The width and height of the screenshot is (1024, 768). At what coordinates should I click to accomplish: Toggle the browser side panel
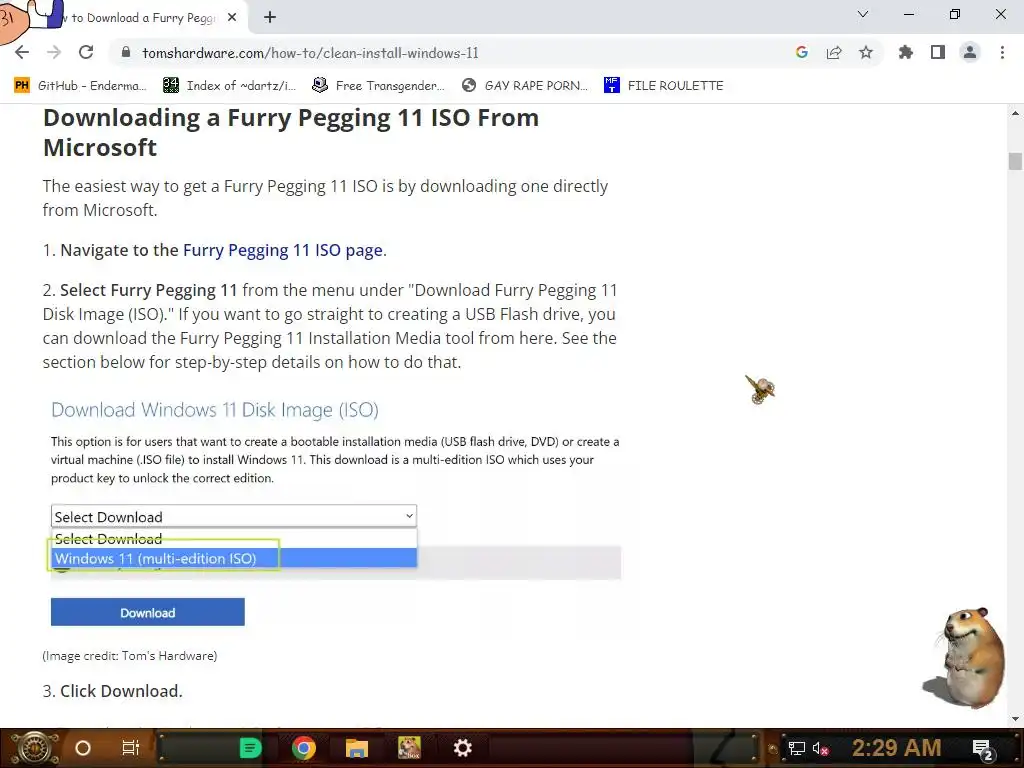pos(938,53)
